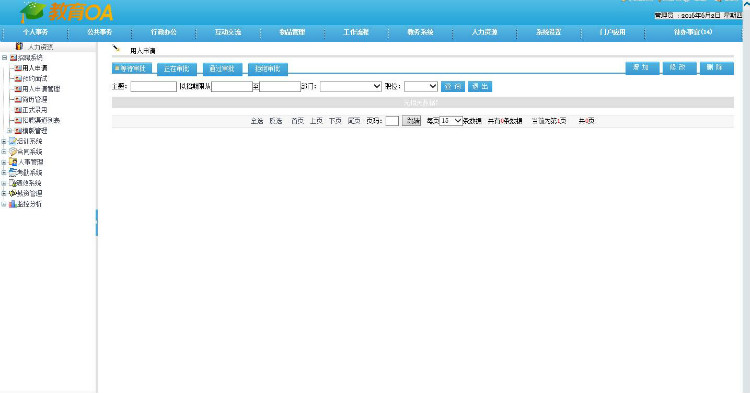750x393 pixels.
Task: Click the 添加 add button
Action: (642, 68)
